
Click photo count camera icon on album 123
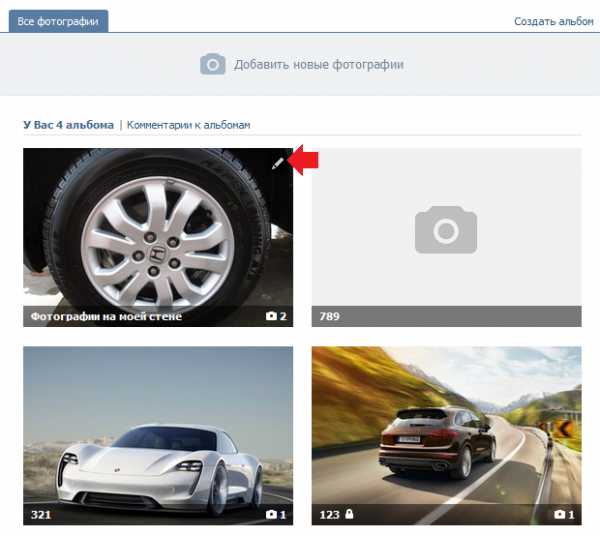click(559, 514)
